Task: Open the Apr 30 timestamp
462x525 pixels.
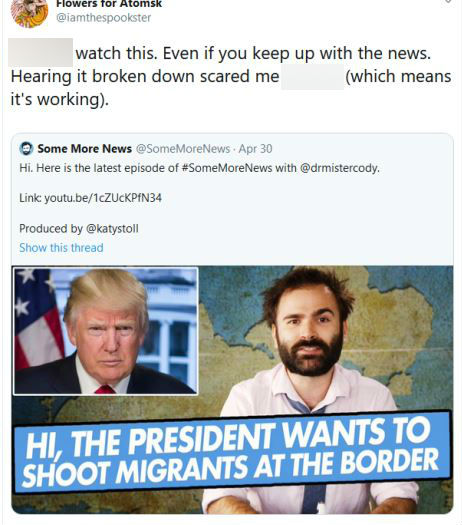Action: point(255,149)
